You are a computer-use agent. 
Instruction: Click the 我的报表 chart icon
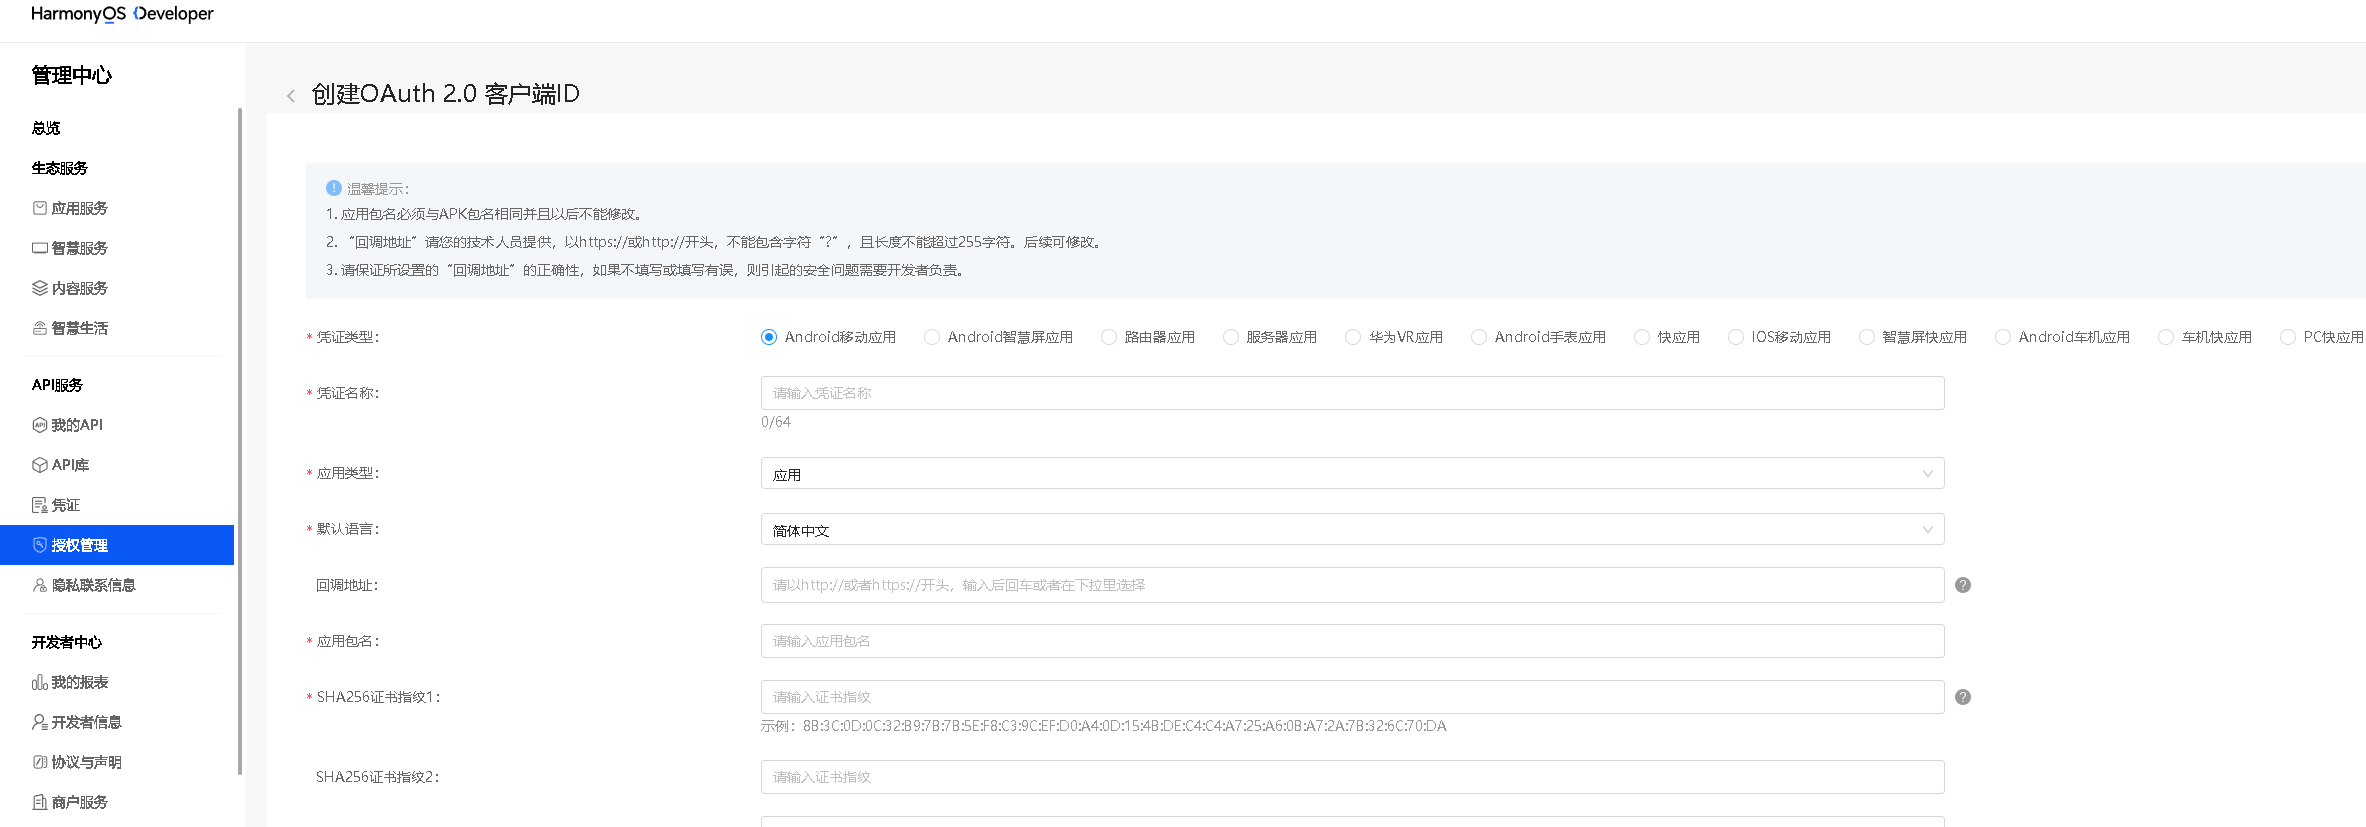pyautogui.click(x=40, y=682)
